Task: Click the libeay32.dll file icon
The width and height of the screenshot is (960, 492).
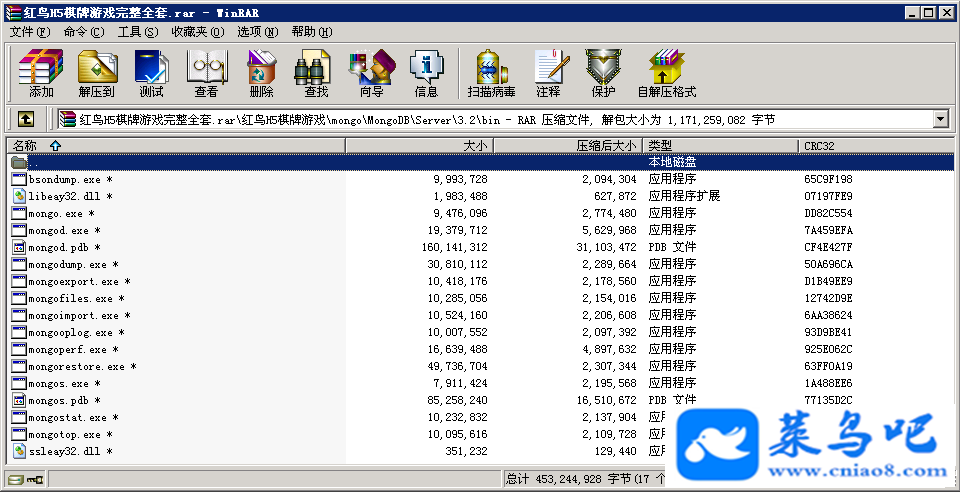Action: tap(19, 196)
